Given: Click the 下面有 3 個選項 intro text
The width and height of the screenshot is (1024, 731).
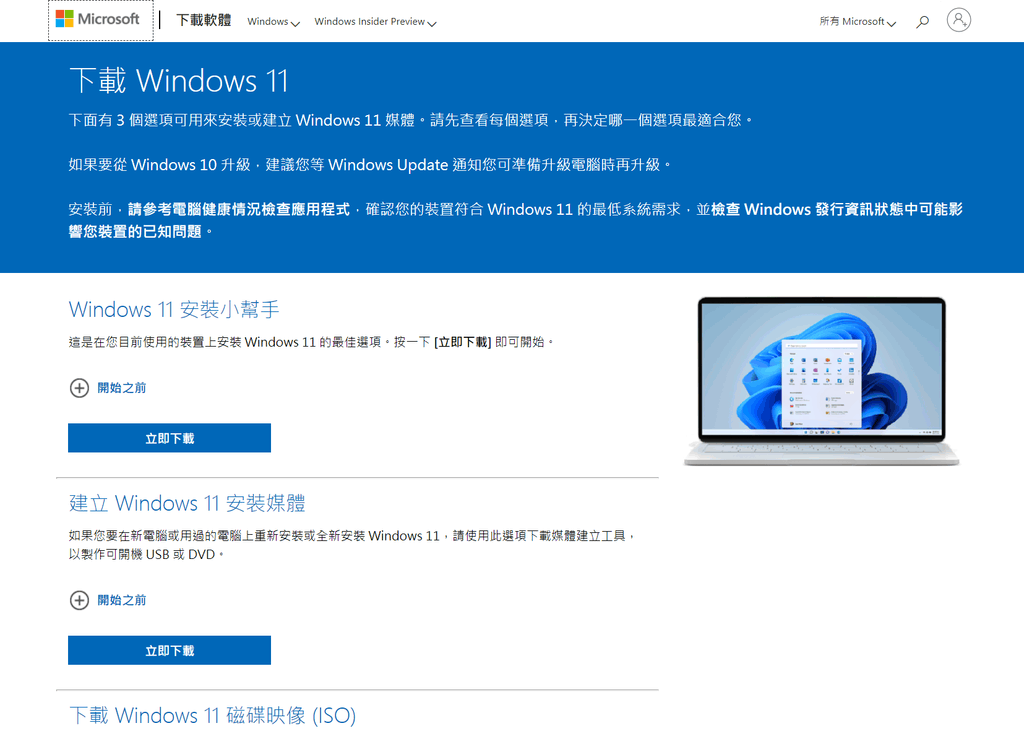Looking at the screenshot, I should pyautogui.click(x=411, y=120).
